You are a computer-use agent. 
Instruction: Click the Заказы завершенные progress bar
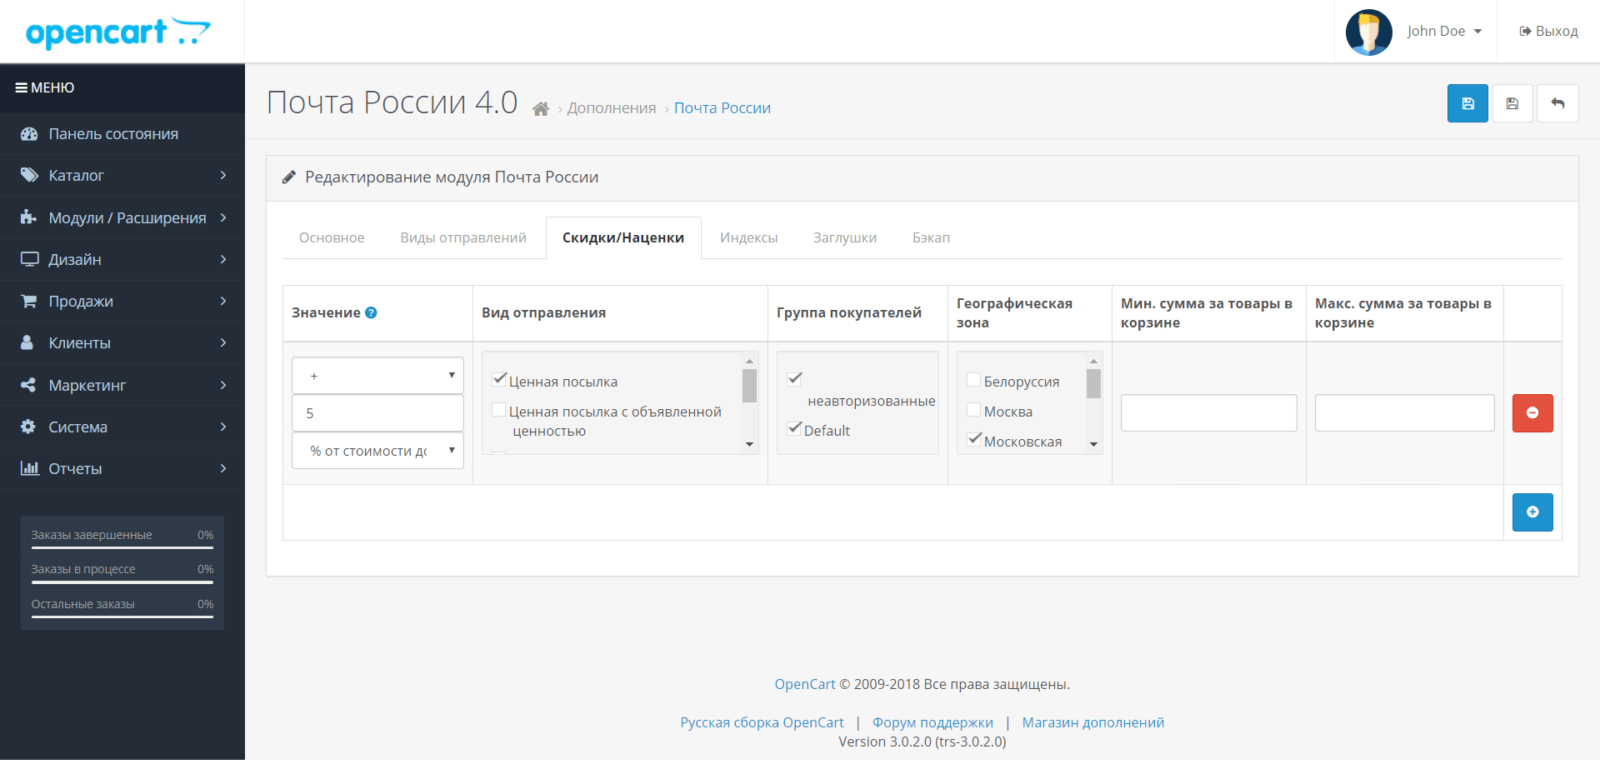(122, 548)
